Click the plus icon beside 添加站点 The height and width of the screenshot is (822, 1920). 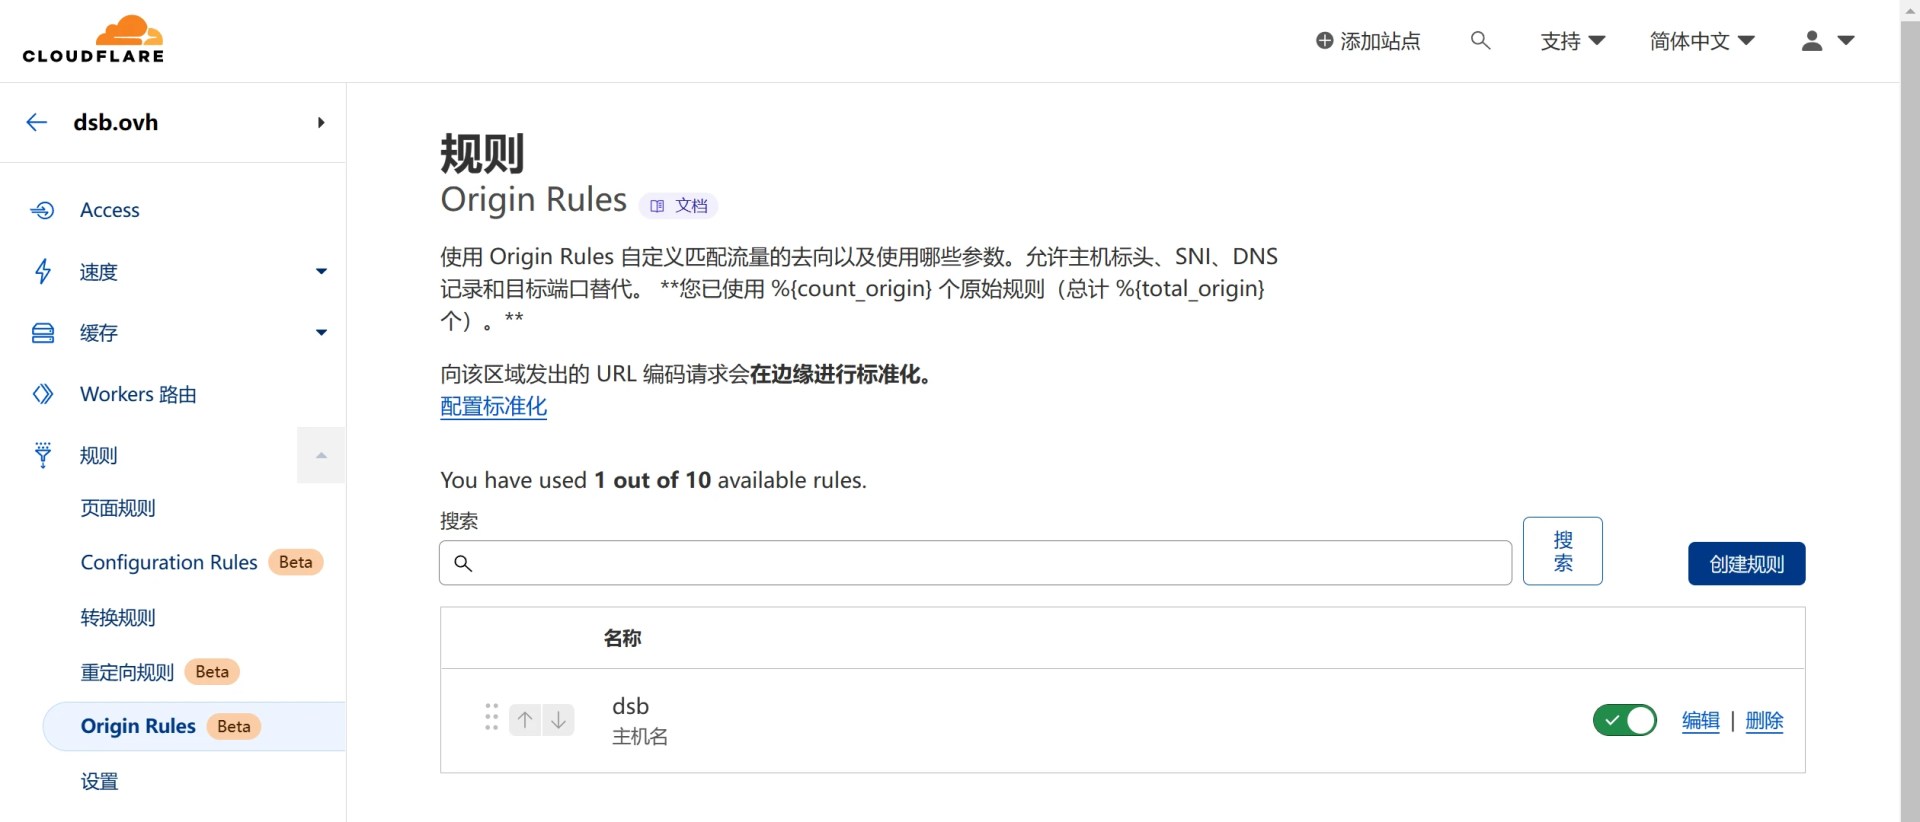tap(1325, 41)
